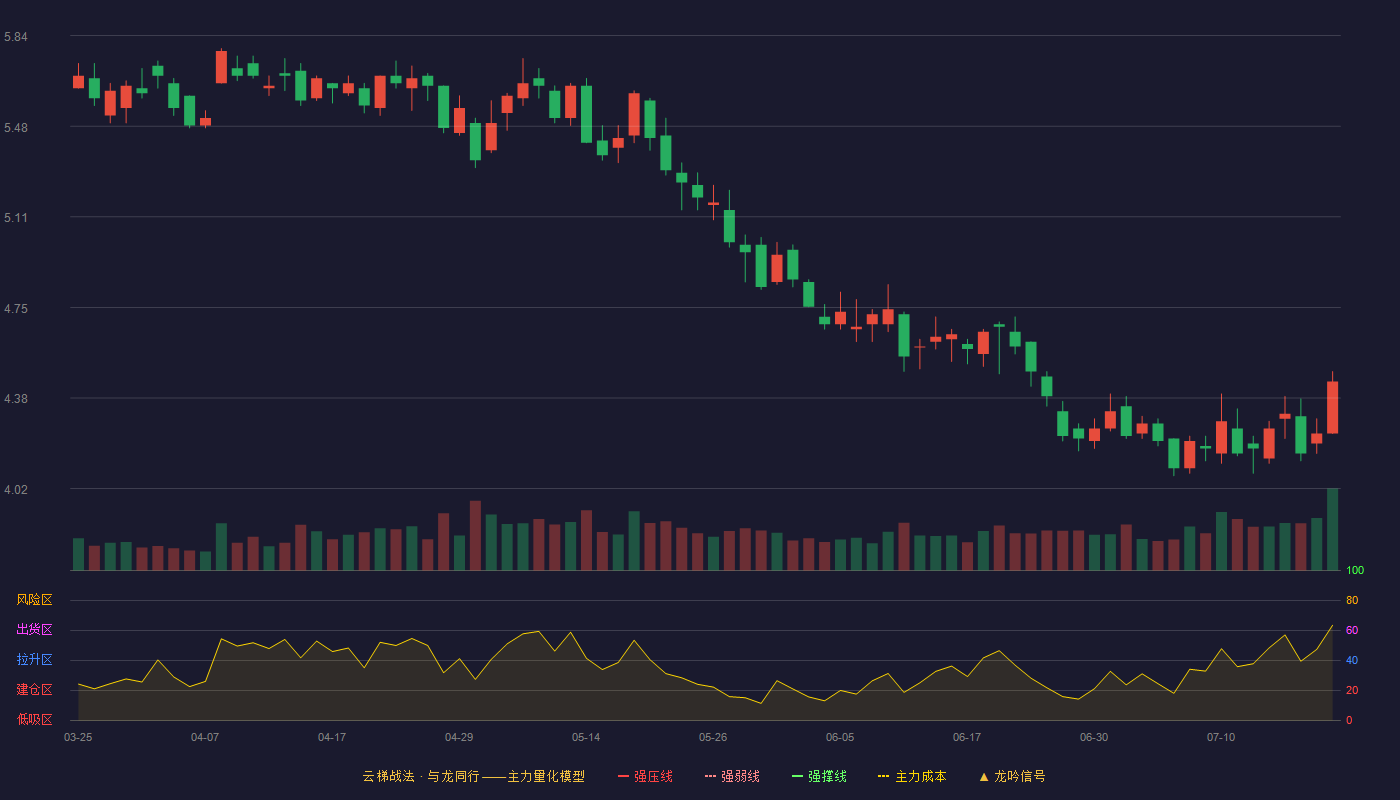
Task: Select the tallest green volume bar at right end
Action: pos(1332,529)
